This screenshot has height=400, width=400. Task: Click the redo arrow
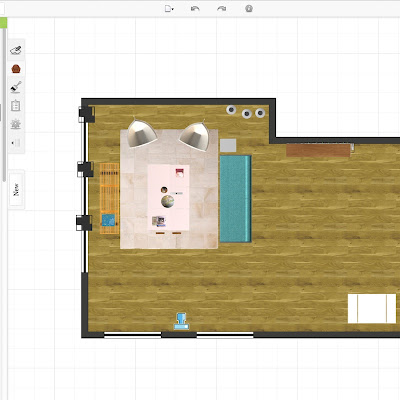(222, 9)
